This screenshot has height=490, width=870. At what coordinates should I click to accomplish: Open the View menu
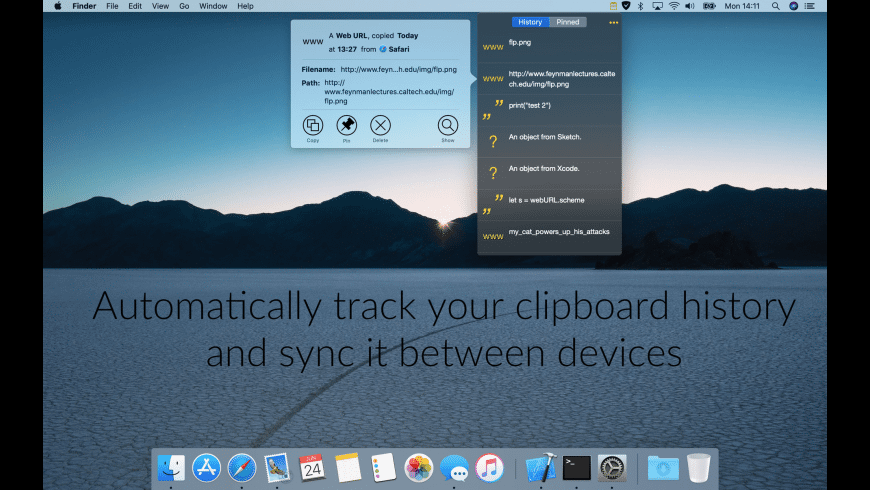click(x=160, y=6)
